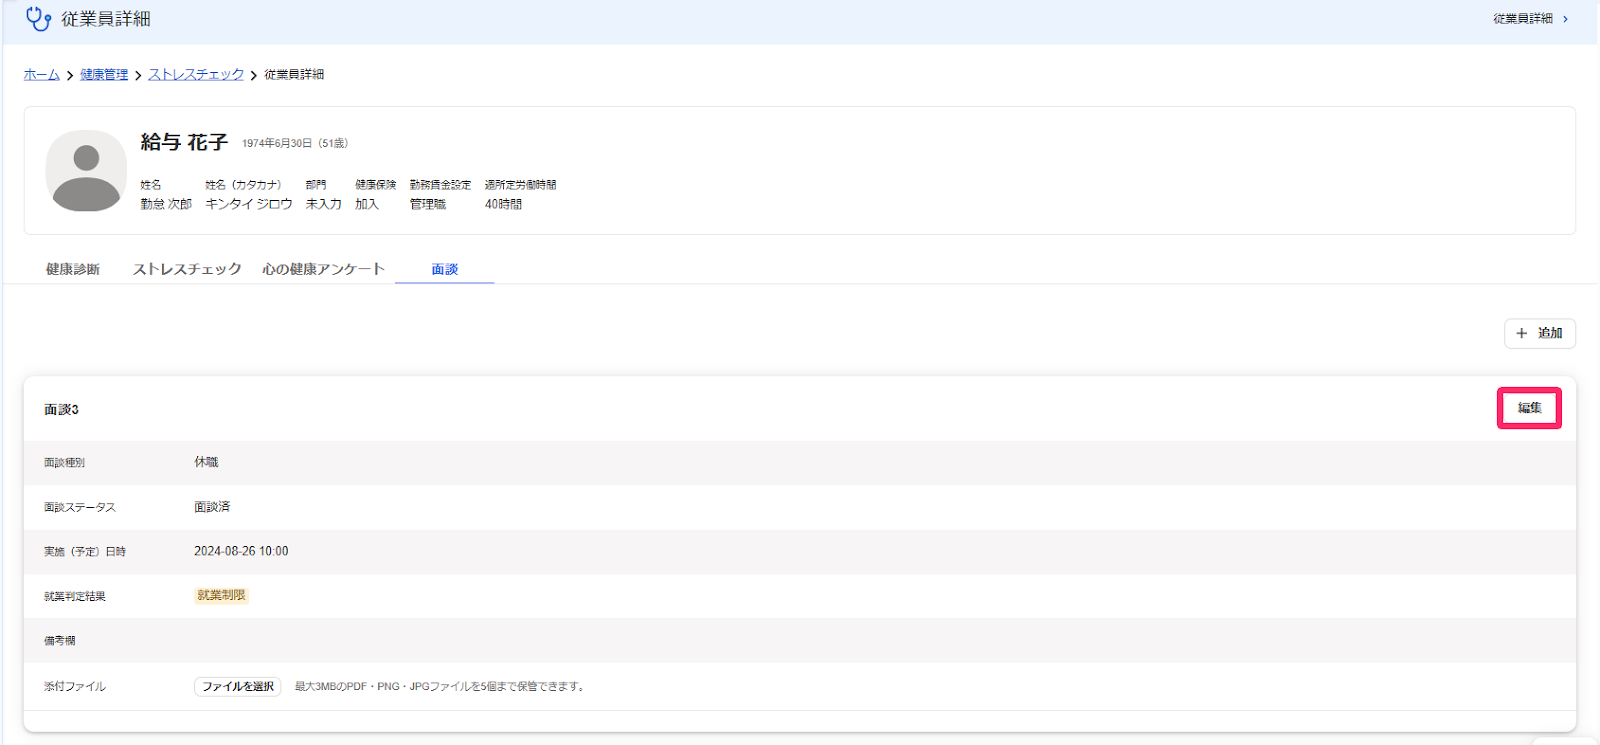Open the ストレスチェック breadcrumb link
This screenshot has height=745, width=1600.
pyautogui.click(x=196, y=75)
